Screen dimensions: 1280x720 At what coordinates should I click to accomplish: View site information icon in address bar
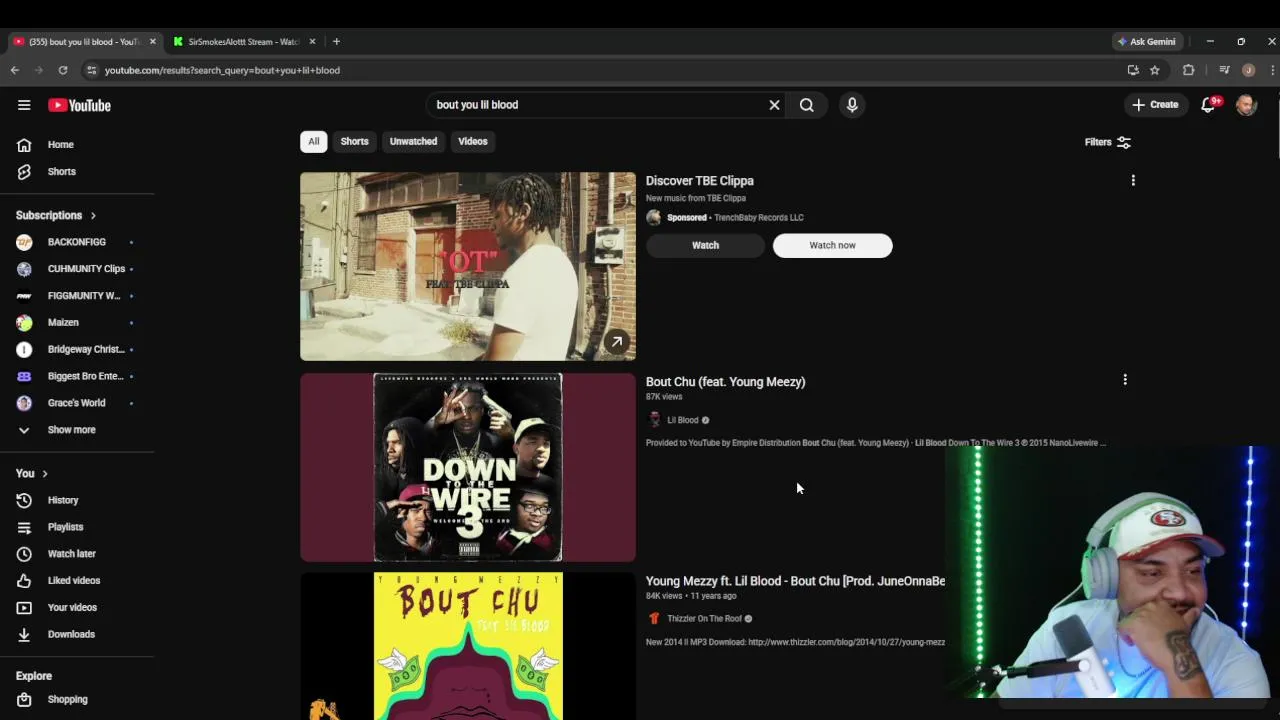point(91,70)
